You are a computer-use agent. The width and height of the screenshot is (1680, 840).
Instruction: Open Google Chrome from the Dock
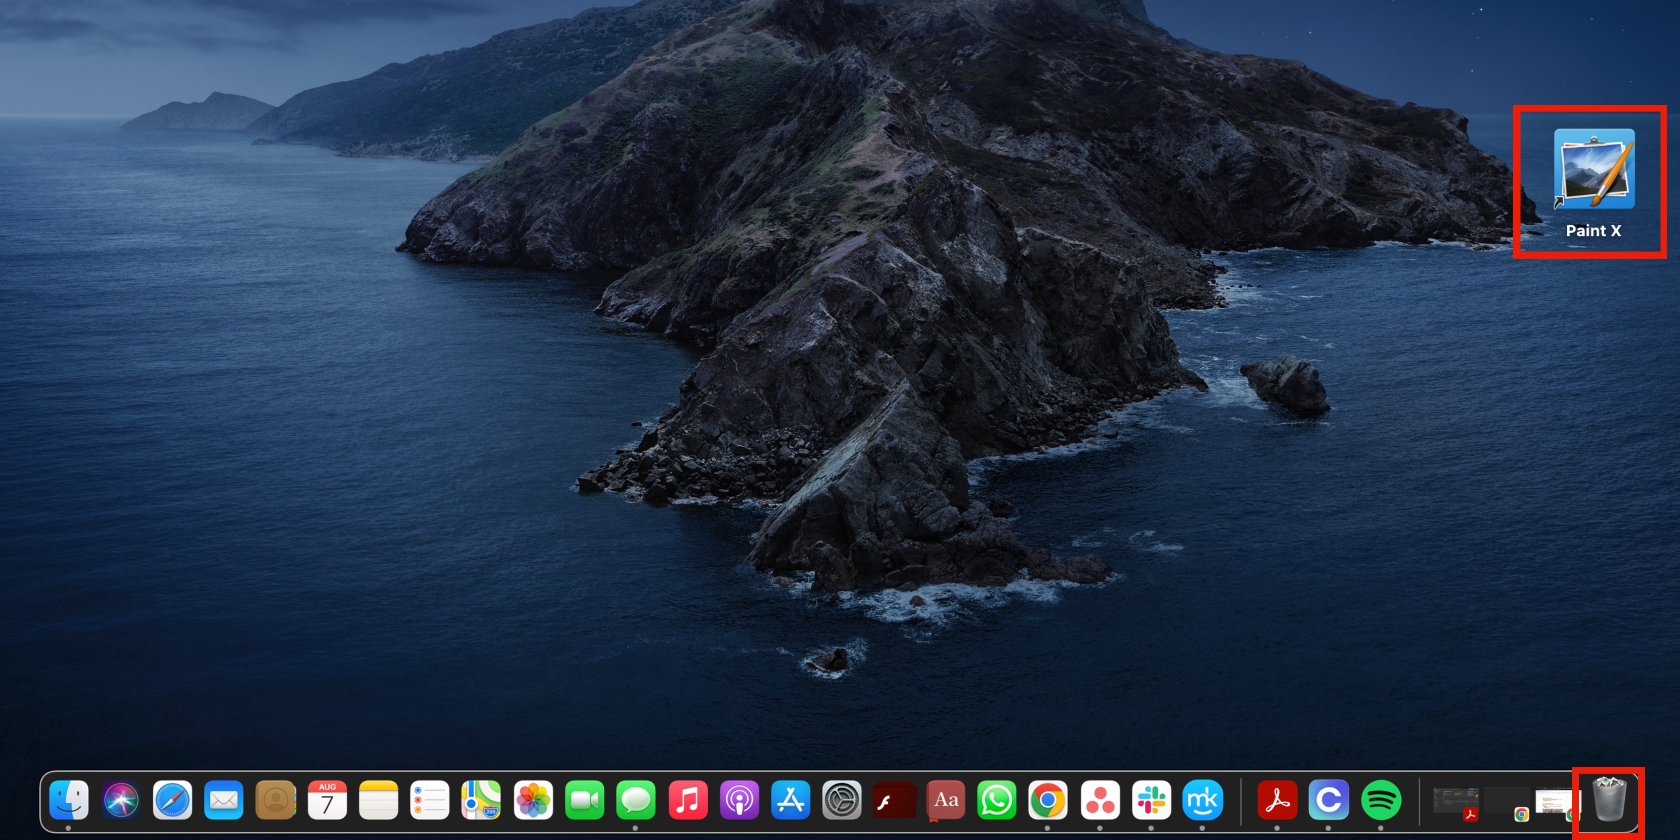click(1048, 800)
